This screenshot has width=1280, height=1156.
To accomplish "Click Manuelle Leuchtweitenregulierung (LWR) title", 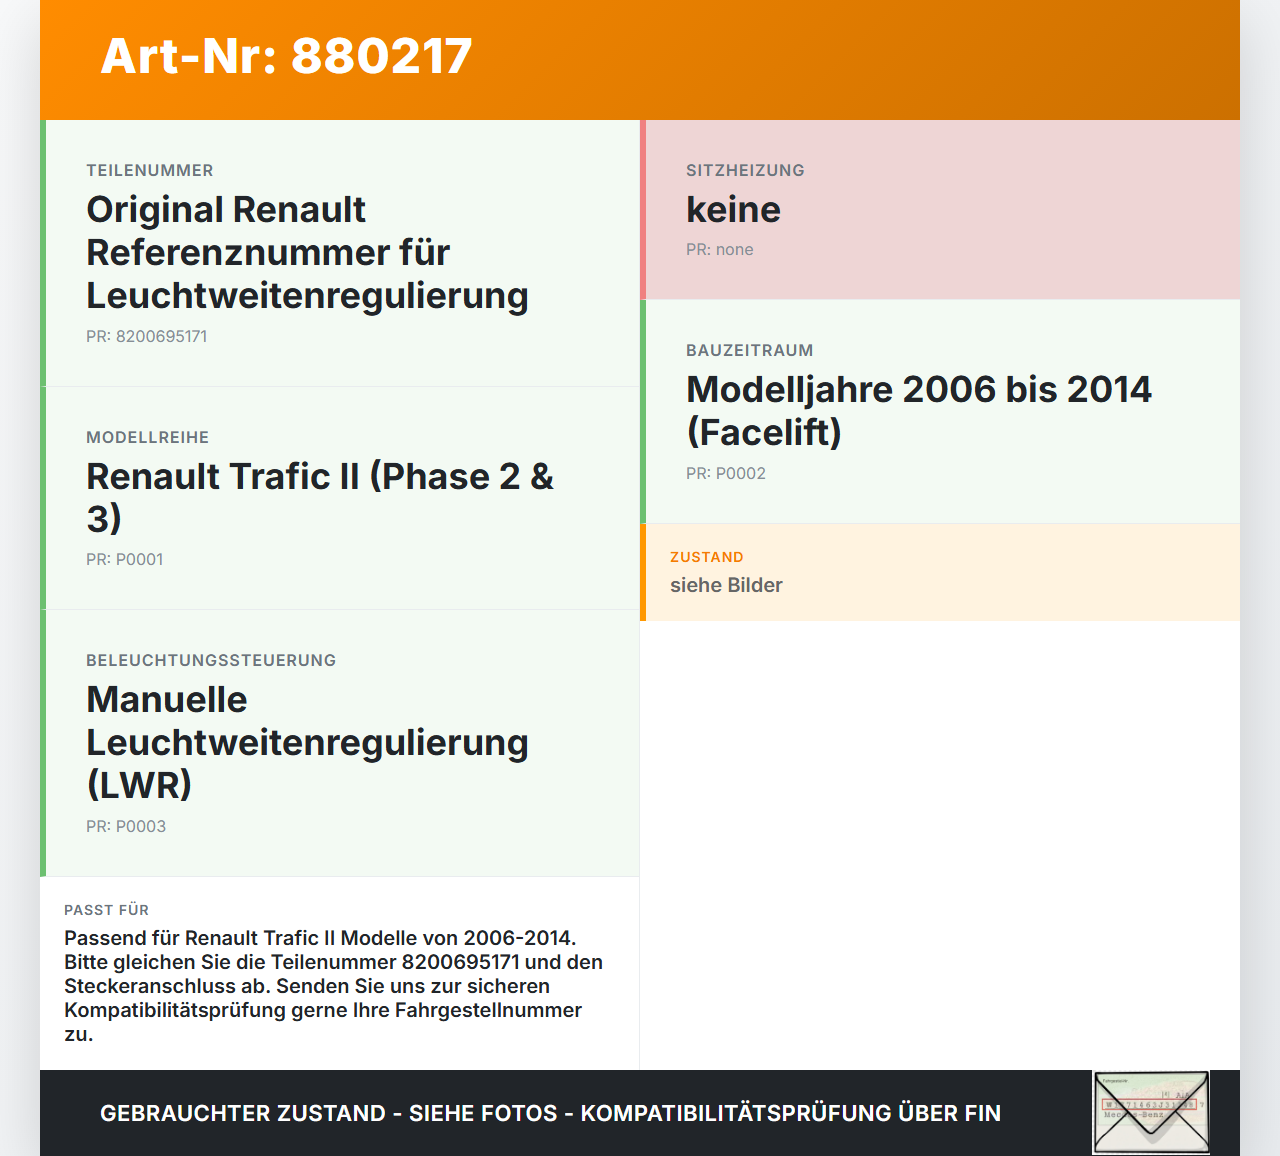I will tap(307, 742).
